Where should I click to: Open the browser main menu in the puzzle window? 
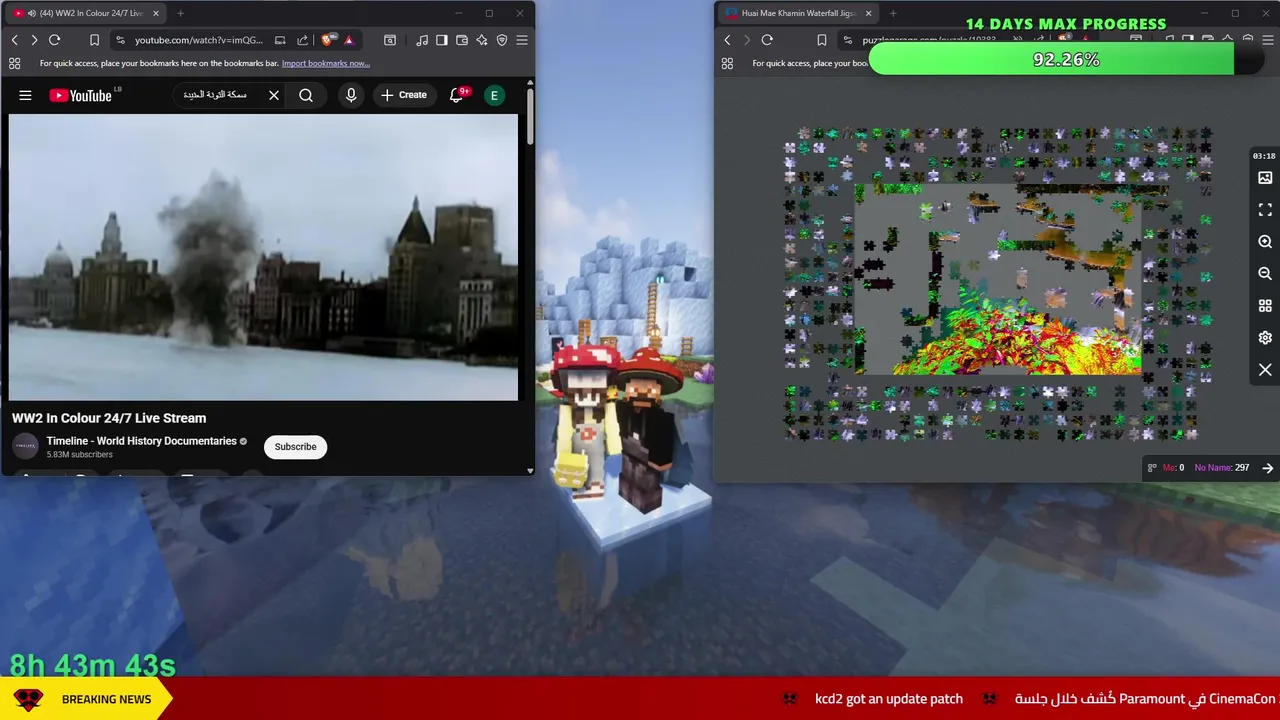(x=1267, y=40)
